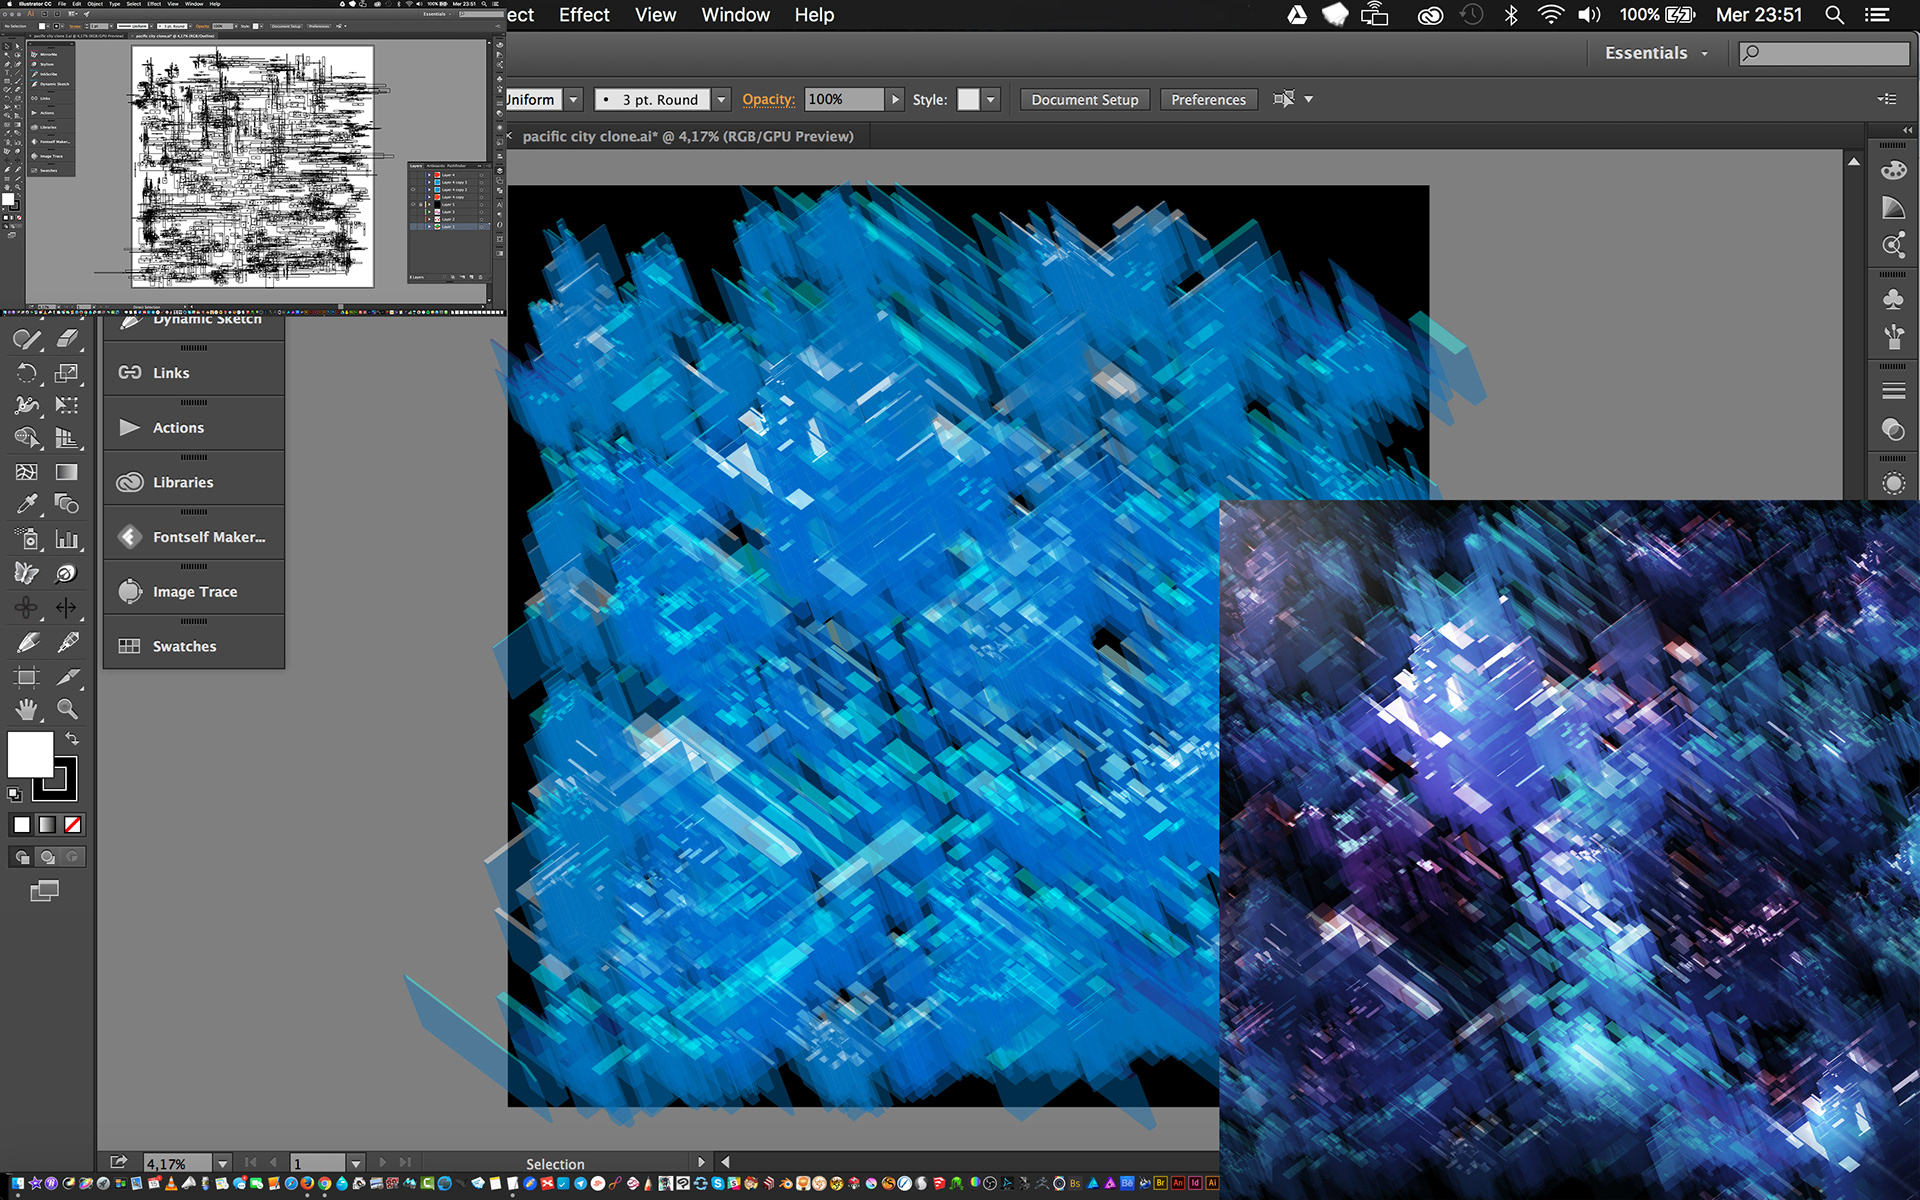The width and height of the screenshot is (1920, 1200).
Task: Select the Free Transform tool
Action: (67, 405)
